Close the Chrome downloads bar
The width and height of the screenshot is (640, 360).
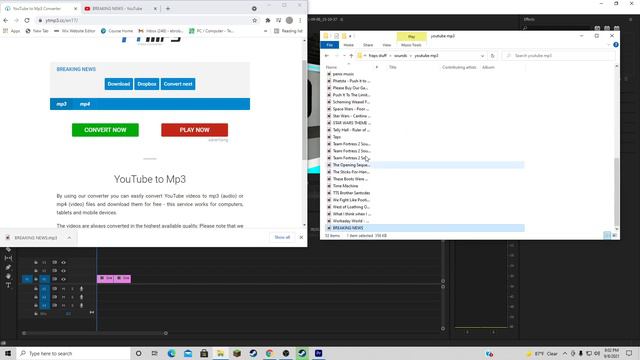[301, 237]
